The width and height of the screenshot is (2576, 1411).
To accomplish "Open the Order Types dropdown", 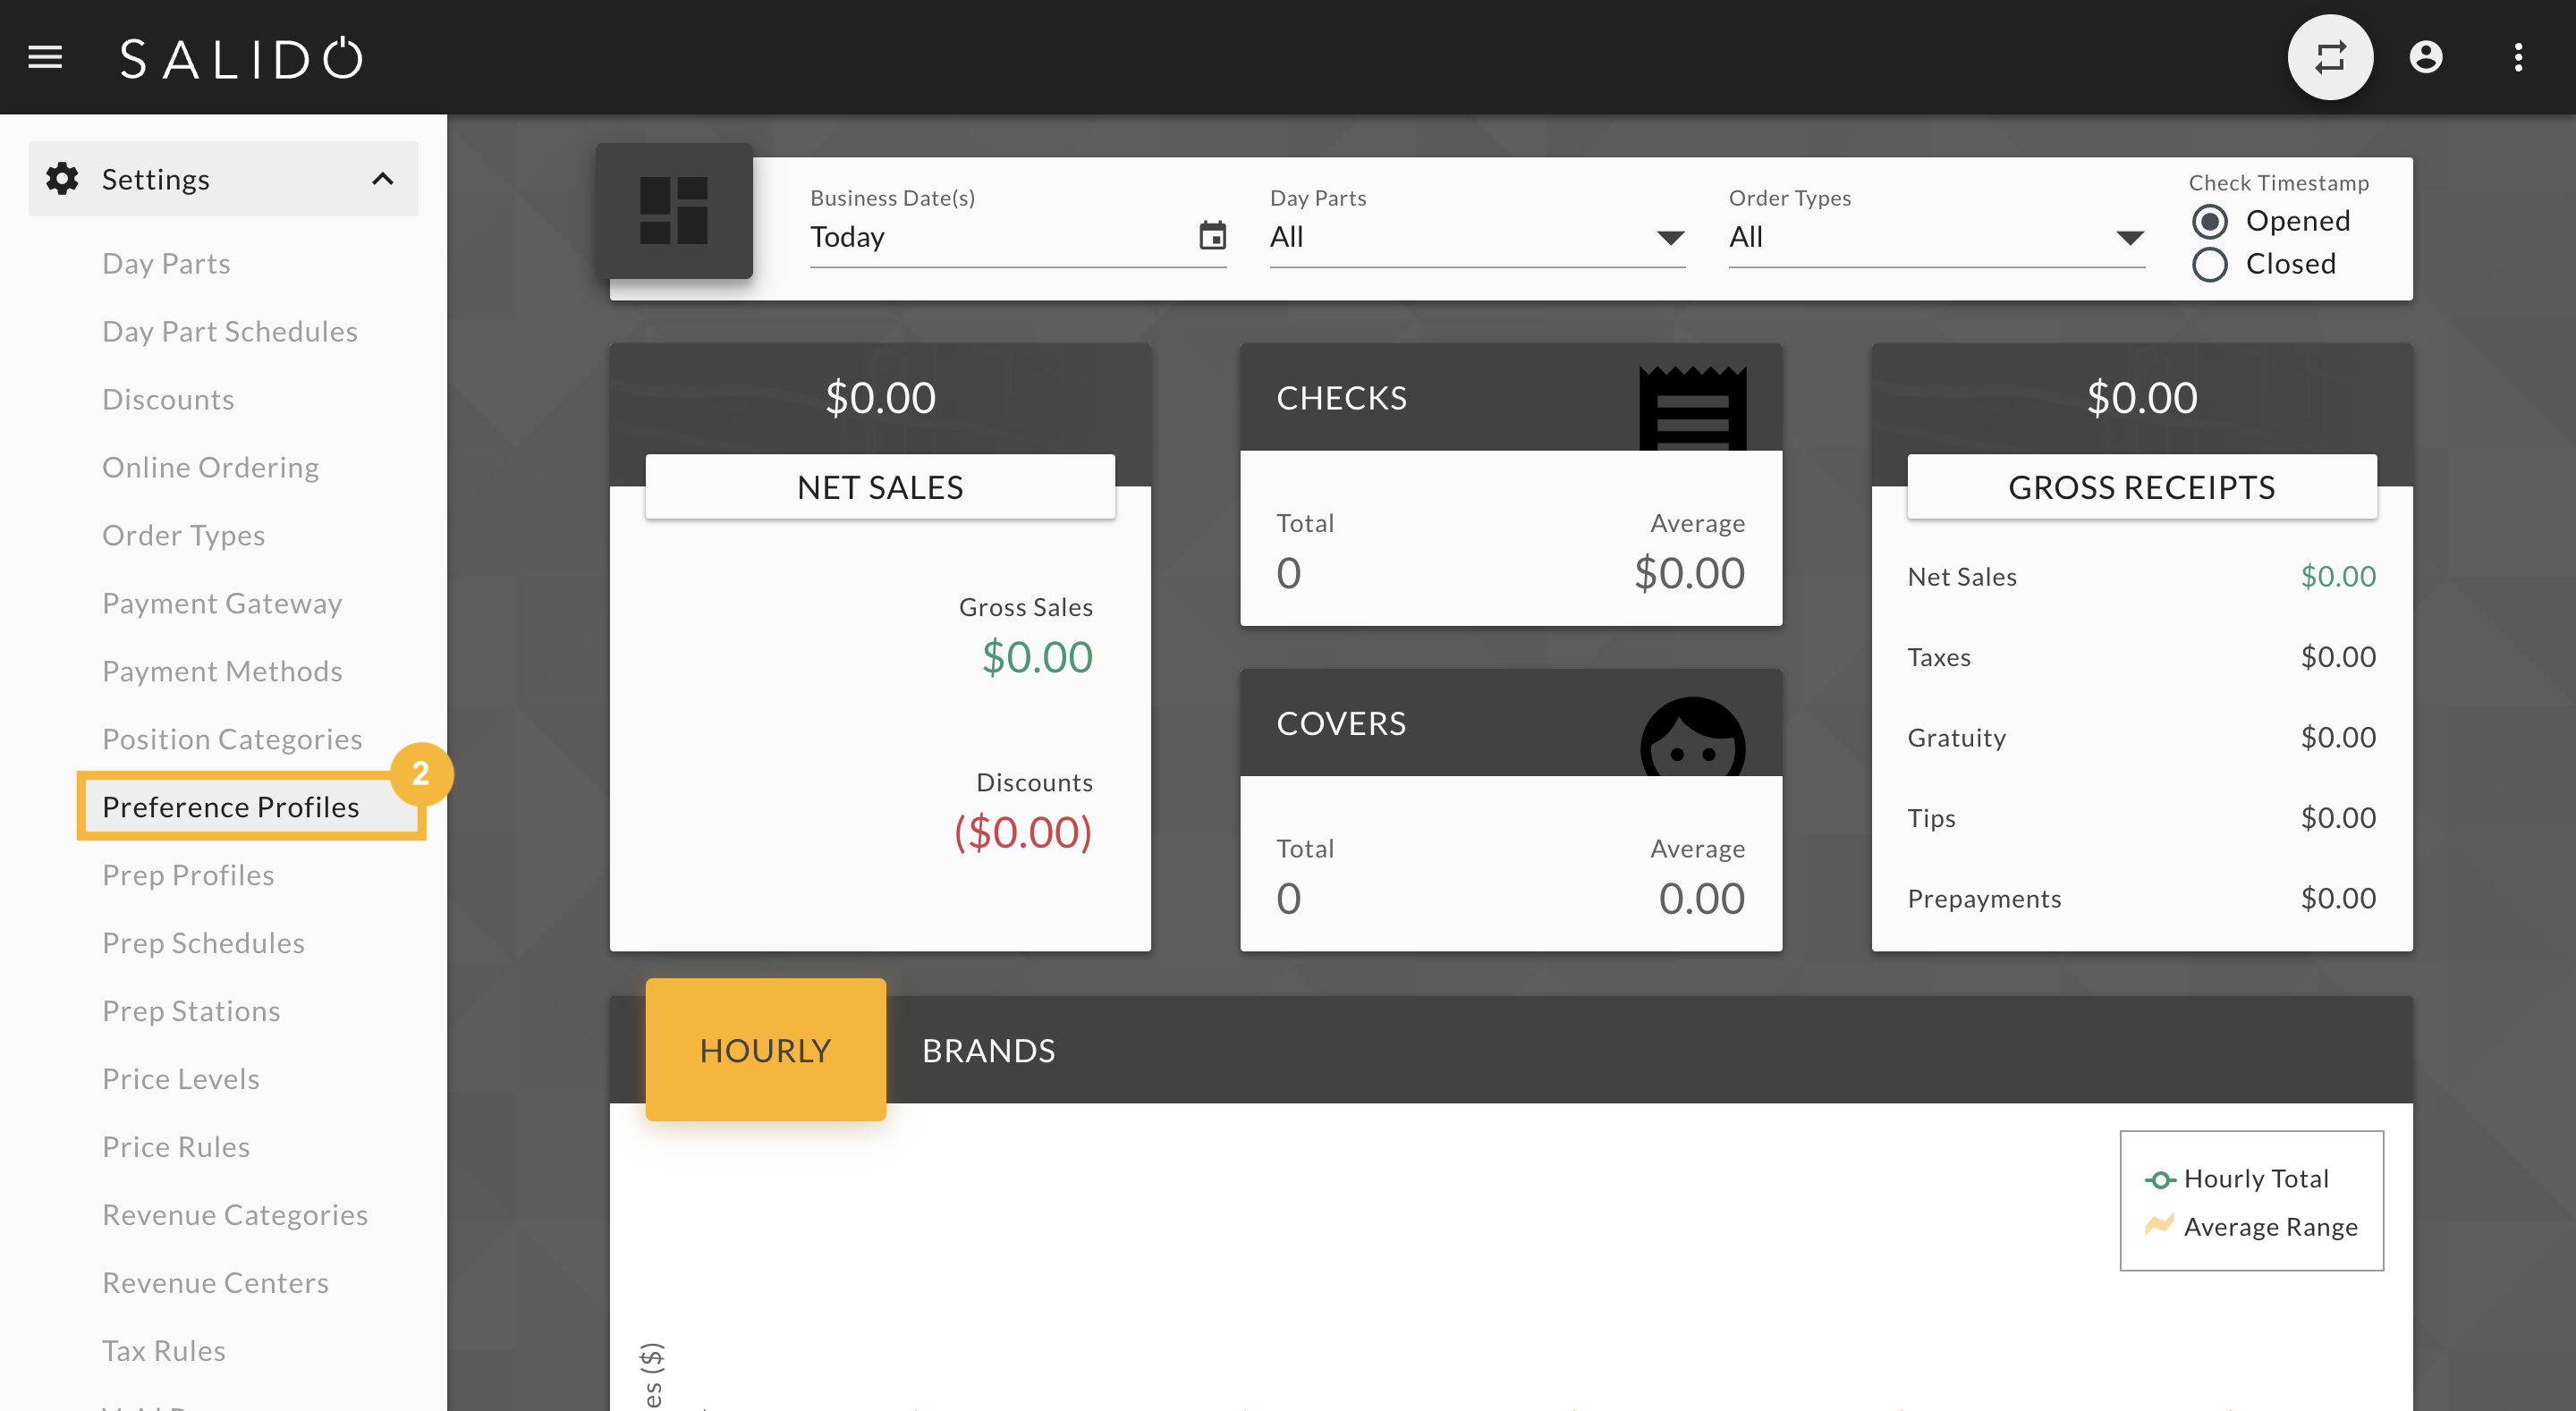I will [1936, 237].
